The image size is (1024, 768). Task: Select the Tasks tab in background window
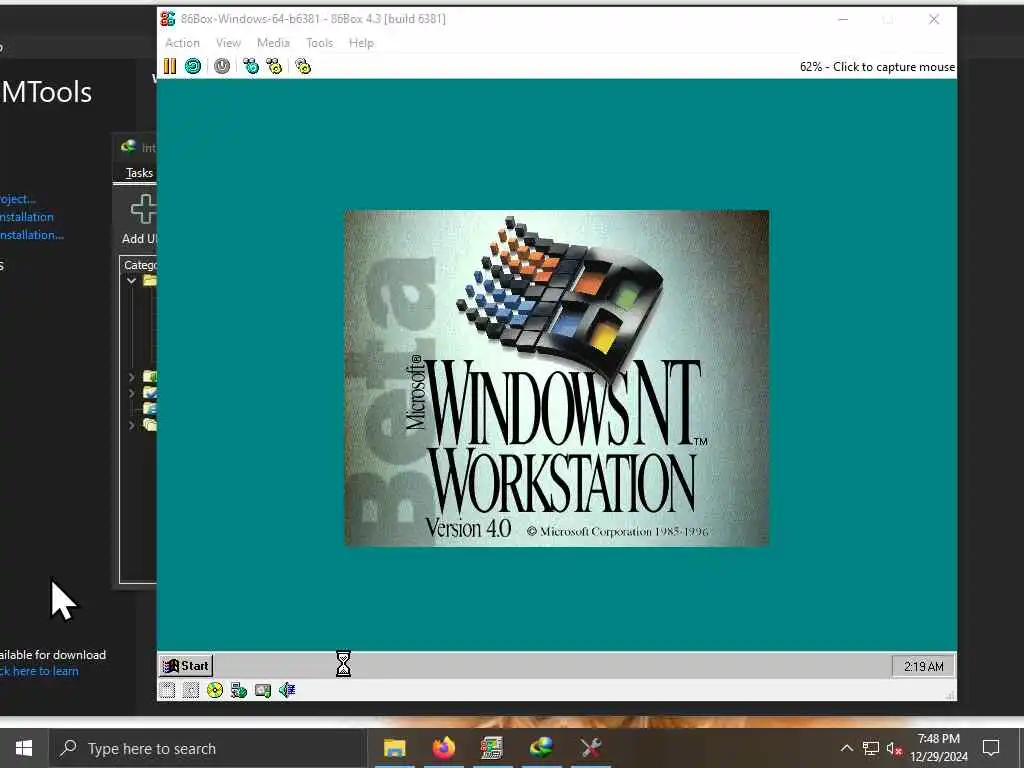coord(139,173)
